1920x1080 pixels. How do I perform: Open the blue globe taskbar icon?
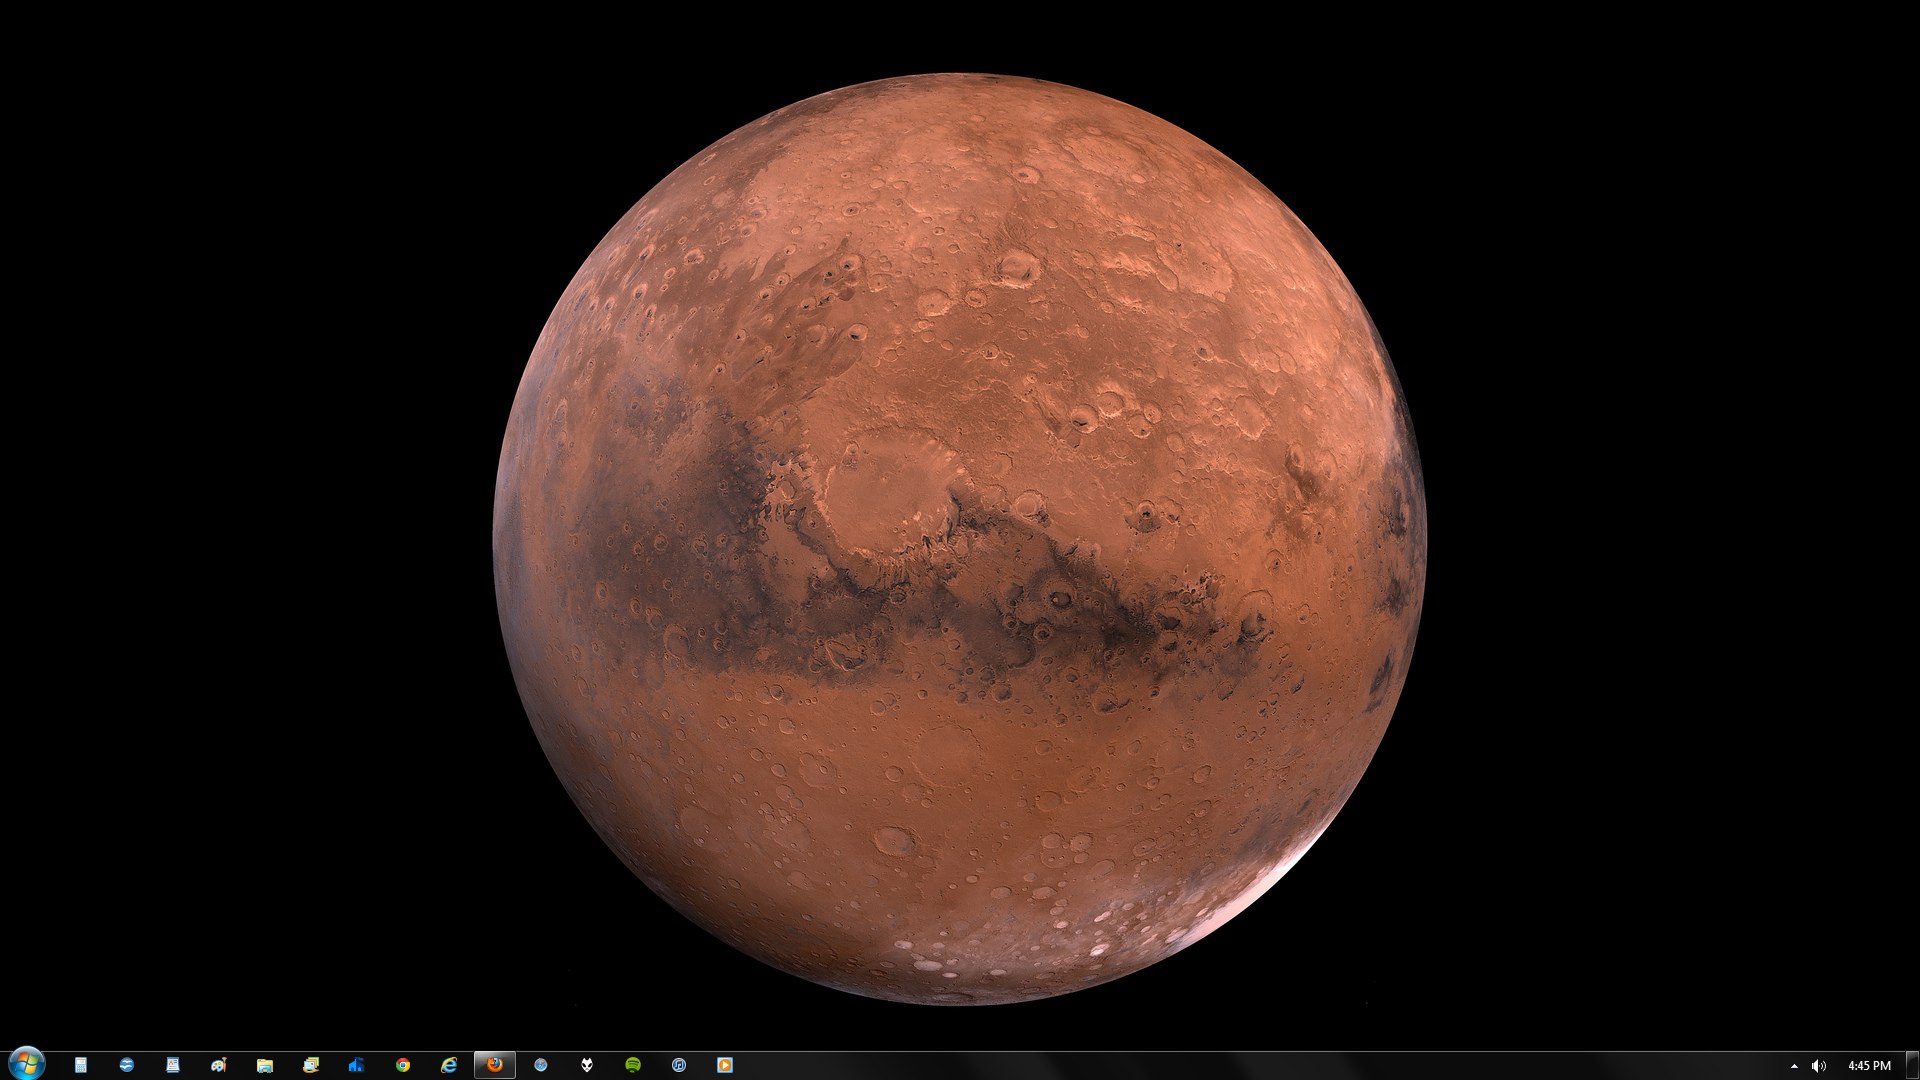pos(127,1065)
